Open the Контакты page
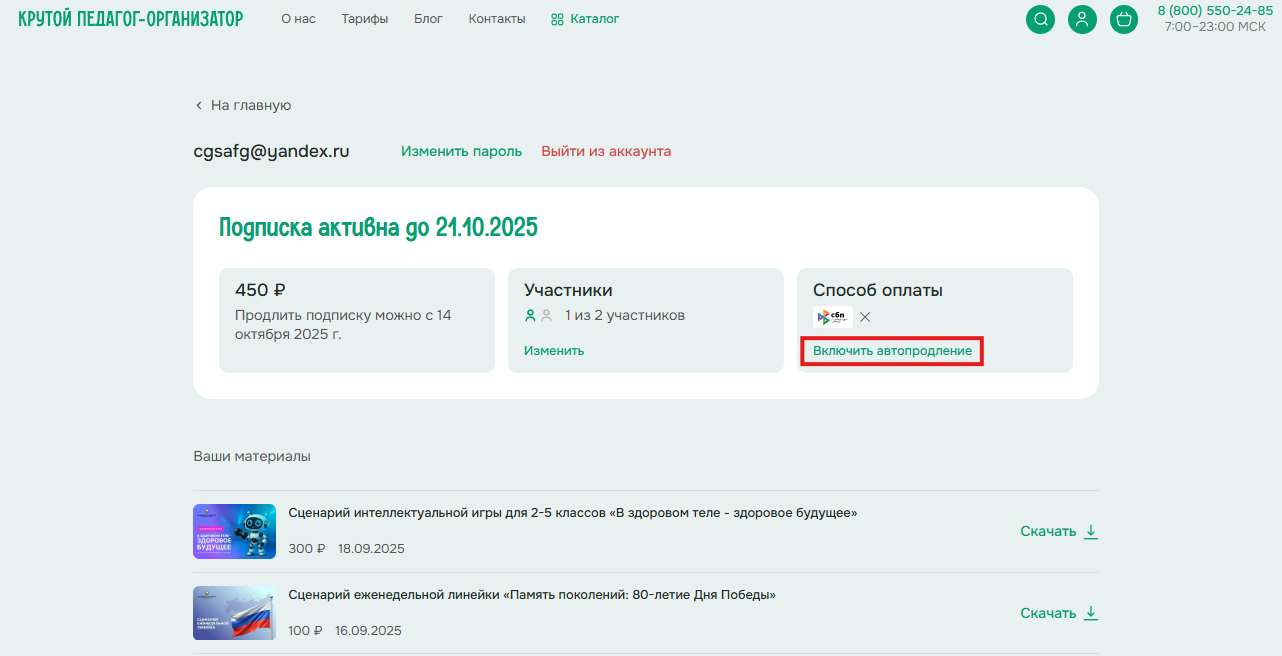1282x656 pixels. pos(496,19)
